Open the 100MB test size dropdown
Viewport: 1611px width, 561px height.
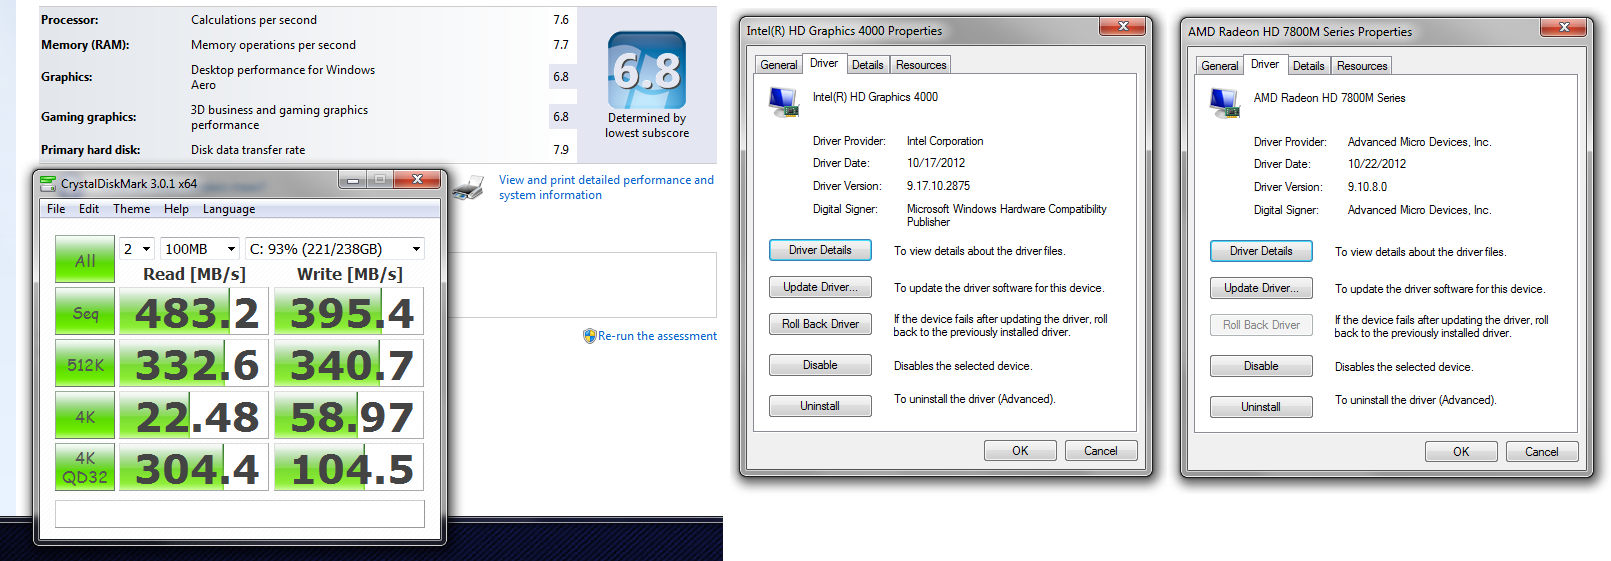(200, 249)
